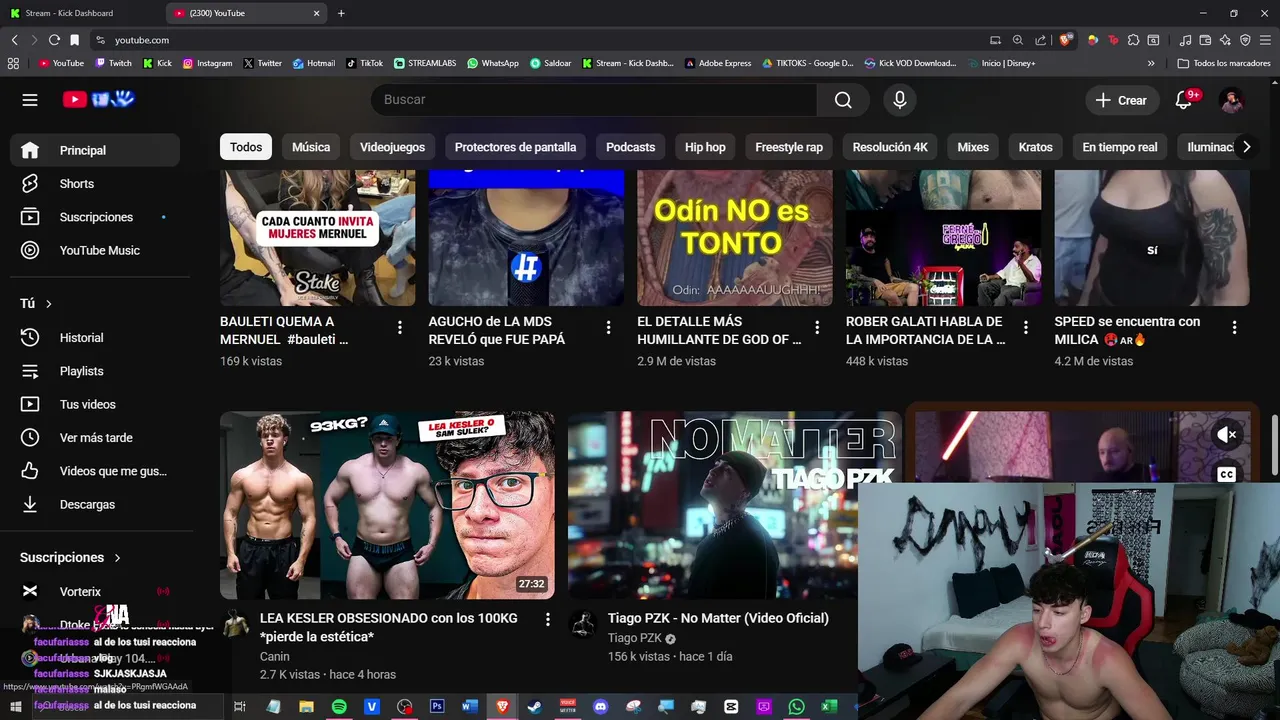Select the Freestyle rap category chip
The height and width of the screenshot is (720, 1280).
(789, 147)
